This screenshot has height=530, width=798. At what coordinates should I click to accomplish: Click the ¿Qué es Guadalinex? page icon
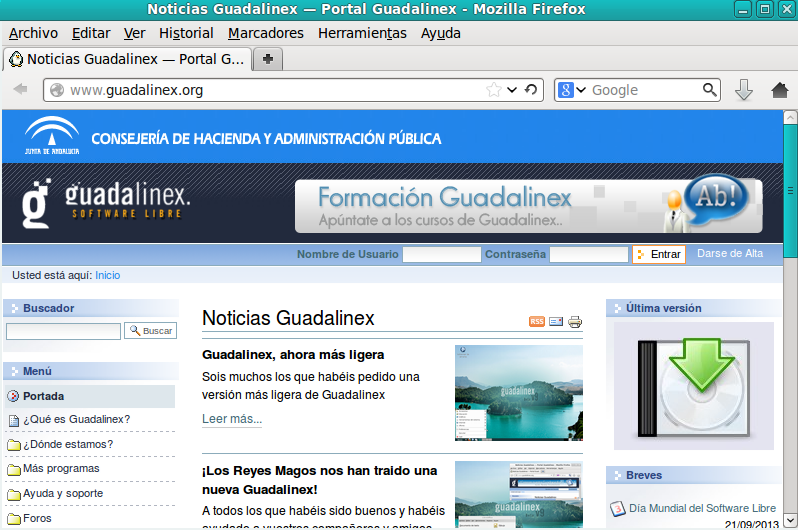pyautogui.click(x=14, y=421)
